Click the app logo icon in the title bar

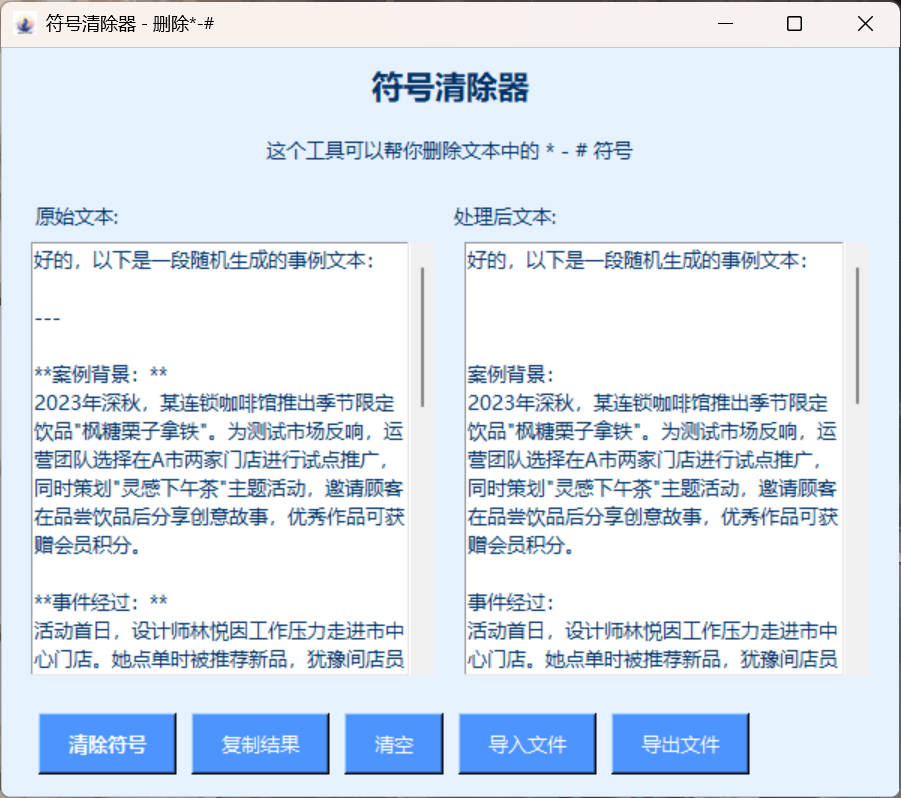coord(24,22)
